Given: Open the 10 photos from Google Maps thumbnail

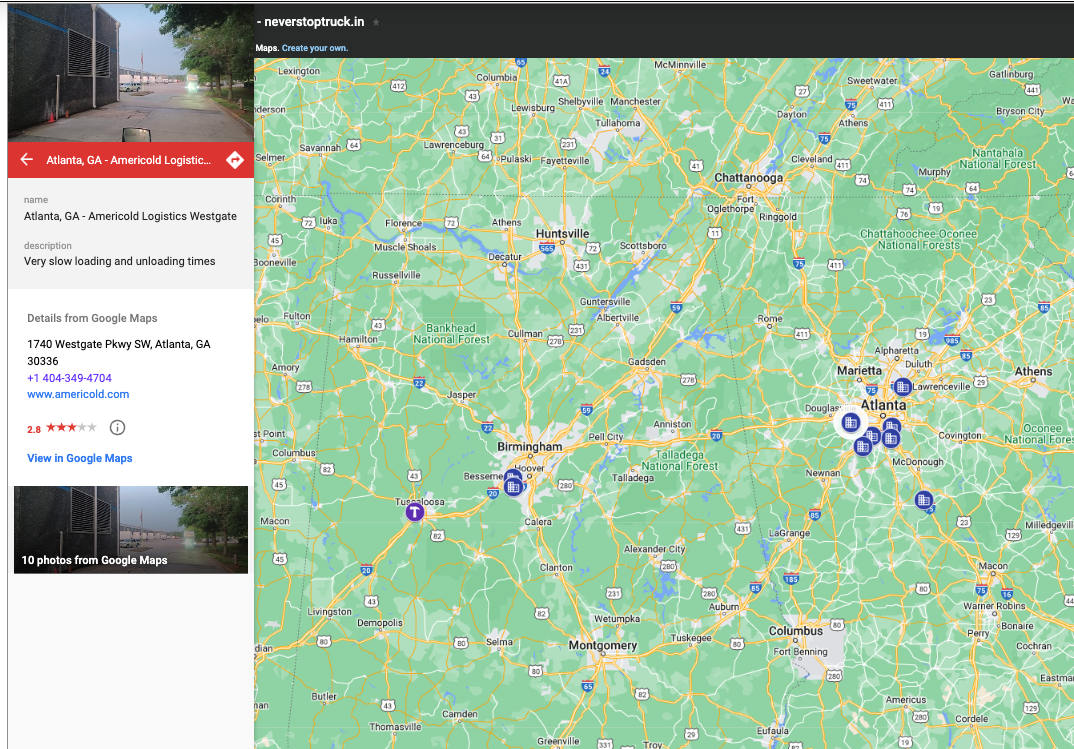Looking at the screenshot, I should (131, 529).
